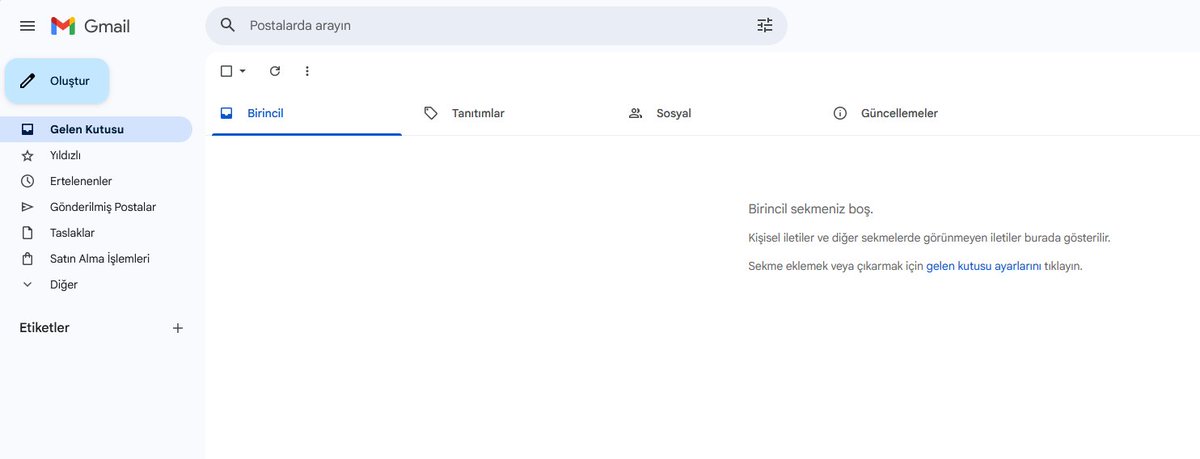Open the select dropdown arrow

[242, 71]
